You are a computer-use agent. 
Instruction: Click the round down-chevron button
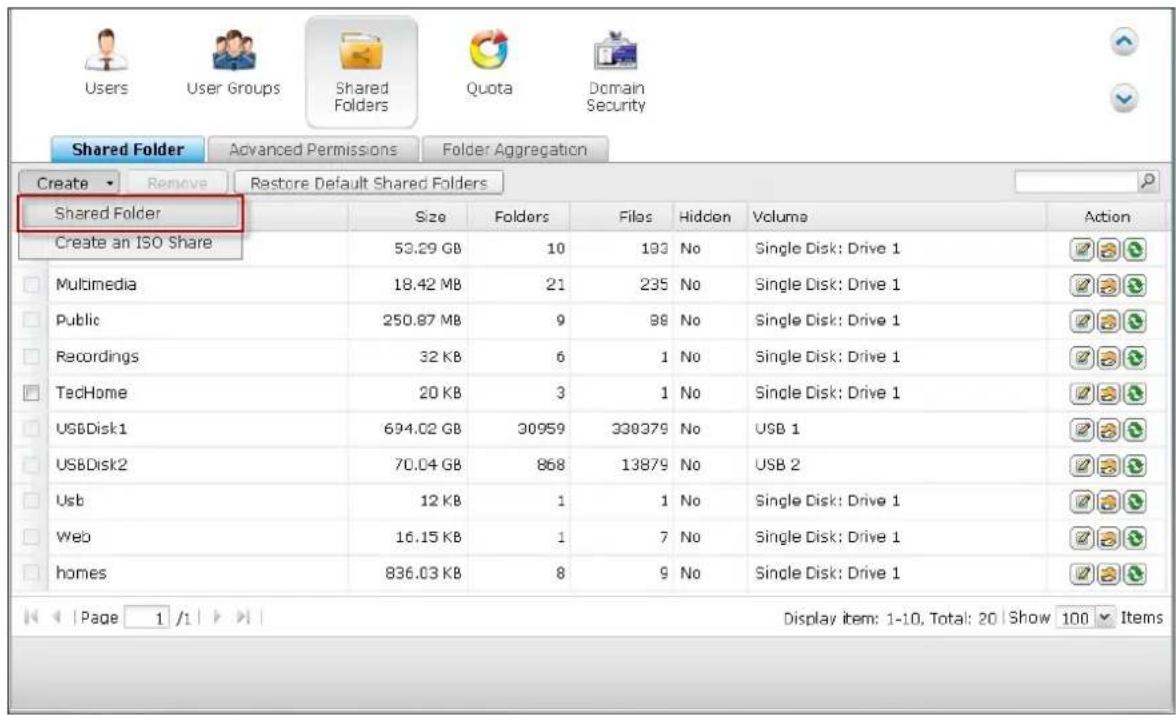1124,98
